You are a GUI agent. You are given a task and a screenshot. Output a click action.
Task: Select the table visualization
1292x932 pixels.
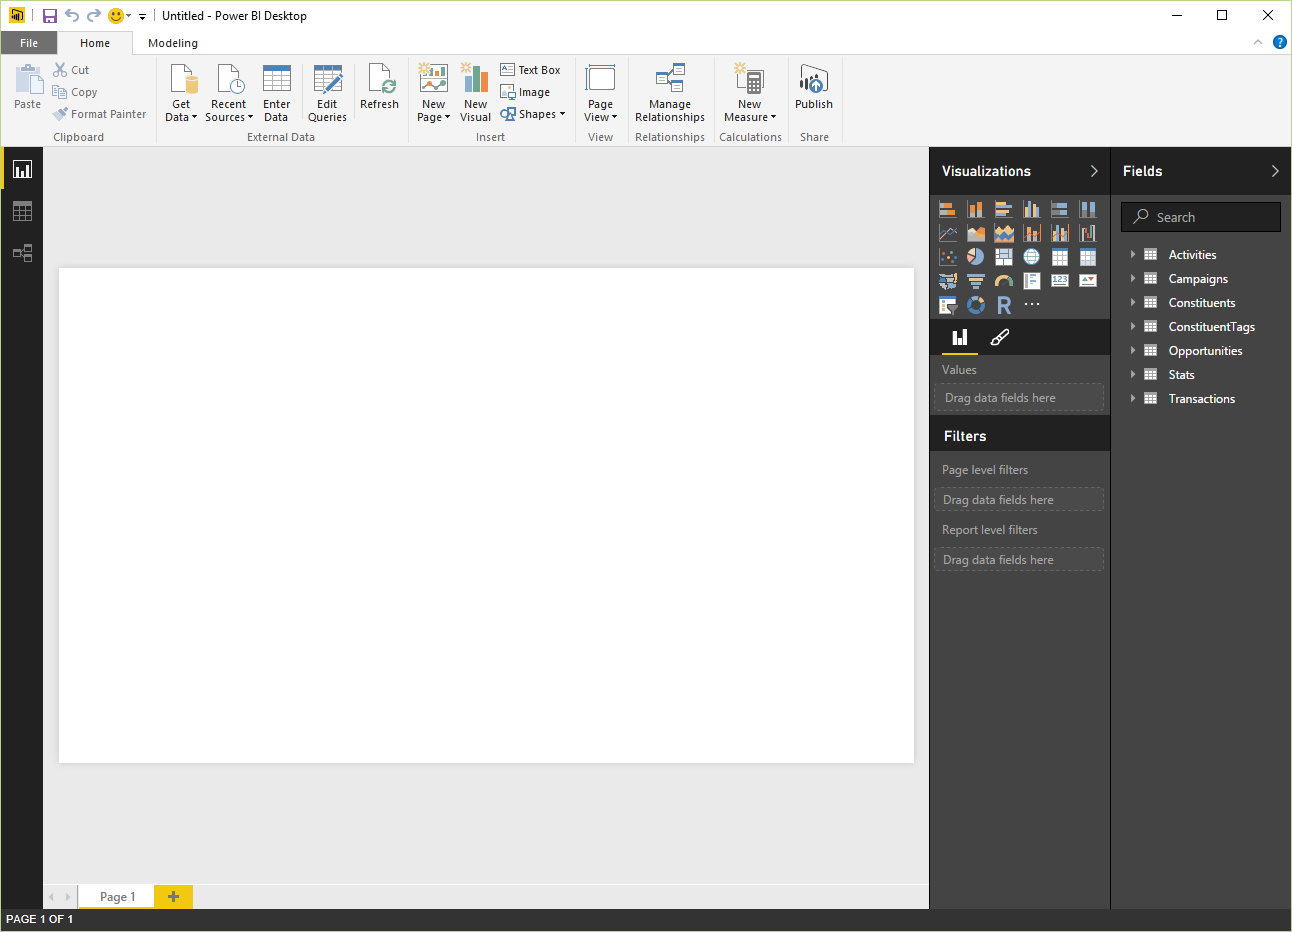(x=1060, y=257)
